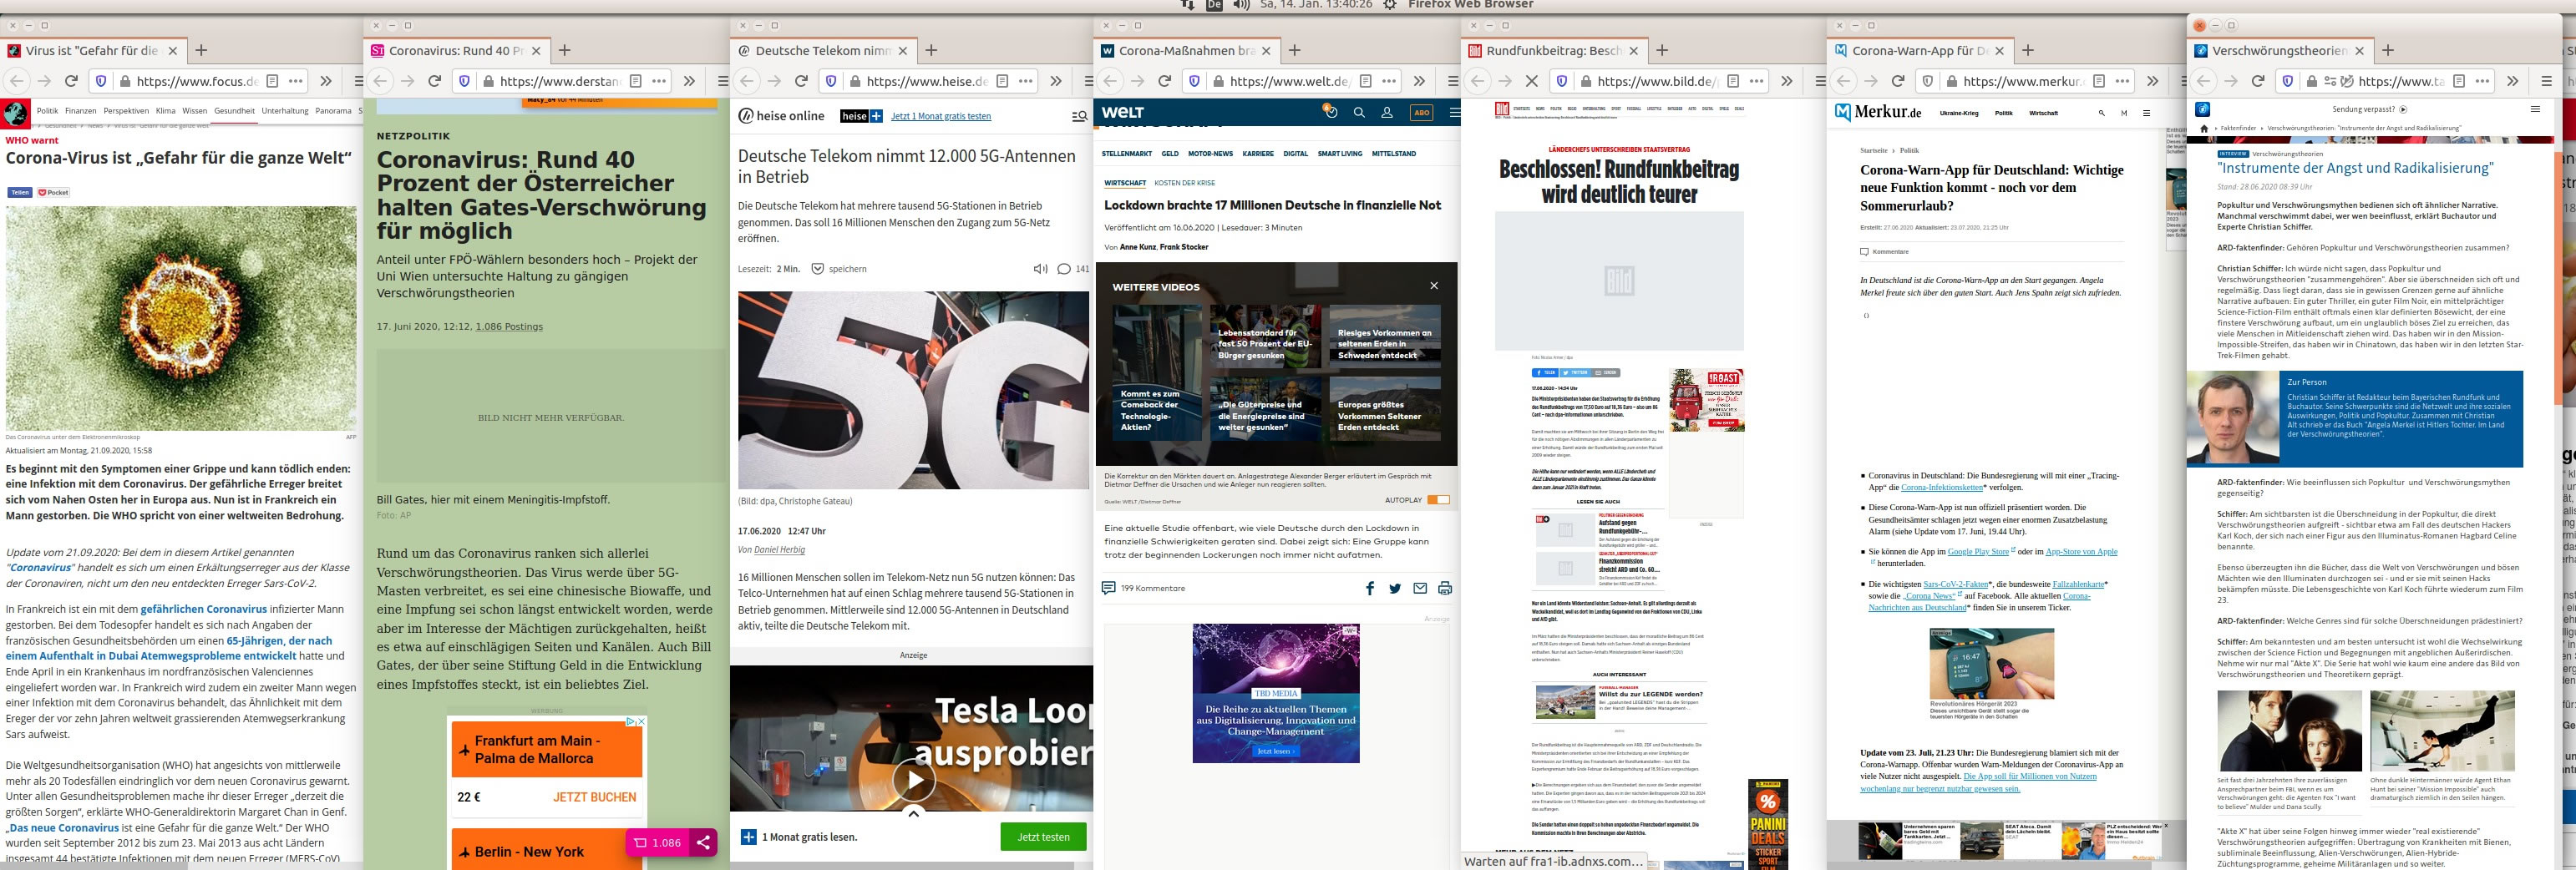Stop loading the bild.de page
The image size is (2576, 870).
(x=1531, y=81)
